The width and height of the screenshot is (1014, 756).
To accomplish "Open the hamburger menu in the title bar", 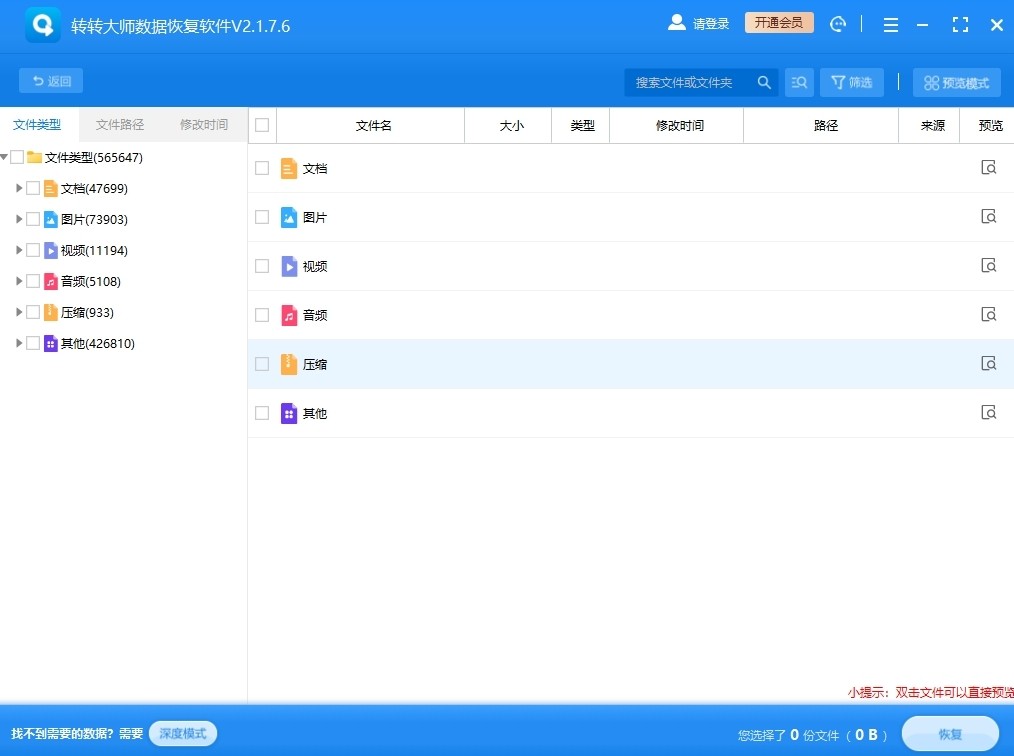I will point(890,24).
